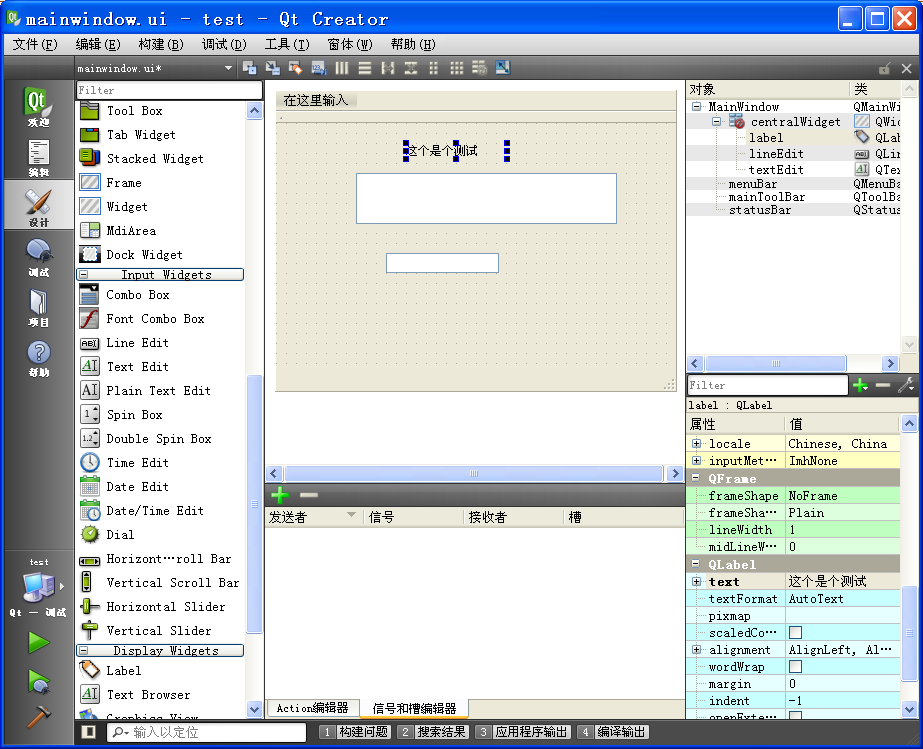Collapse the QLabel property group
The width and height of the screenshot is (923, 749).
pyautogui.click(x=696, y=564)
